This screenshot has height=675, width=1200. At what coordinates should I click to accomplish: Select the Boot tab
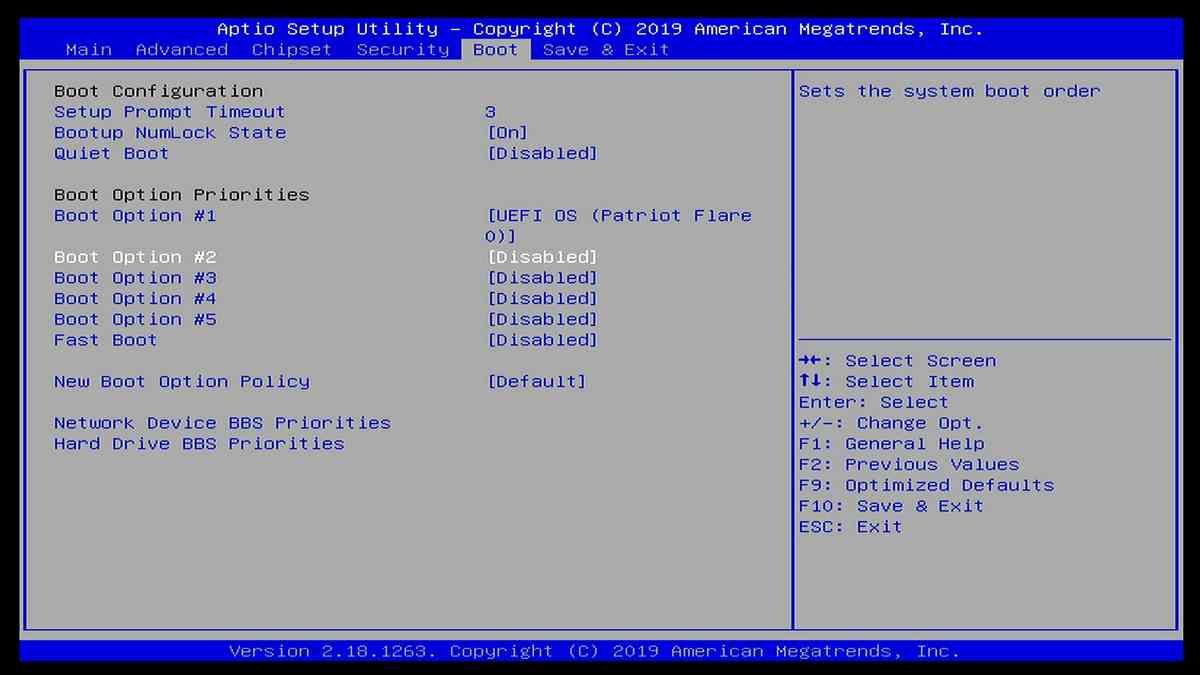(x=494, y=49)
